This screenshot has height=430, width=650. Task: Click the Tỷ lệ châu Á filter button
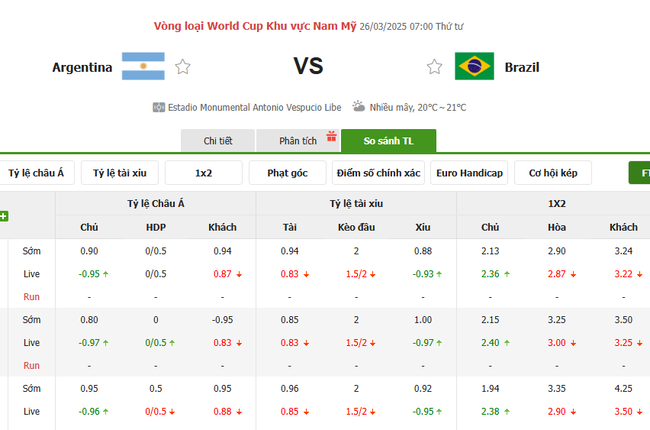pos(36,173)
